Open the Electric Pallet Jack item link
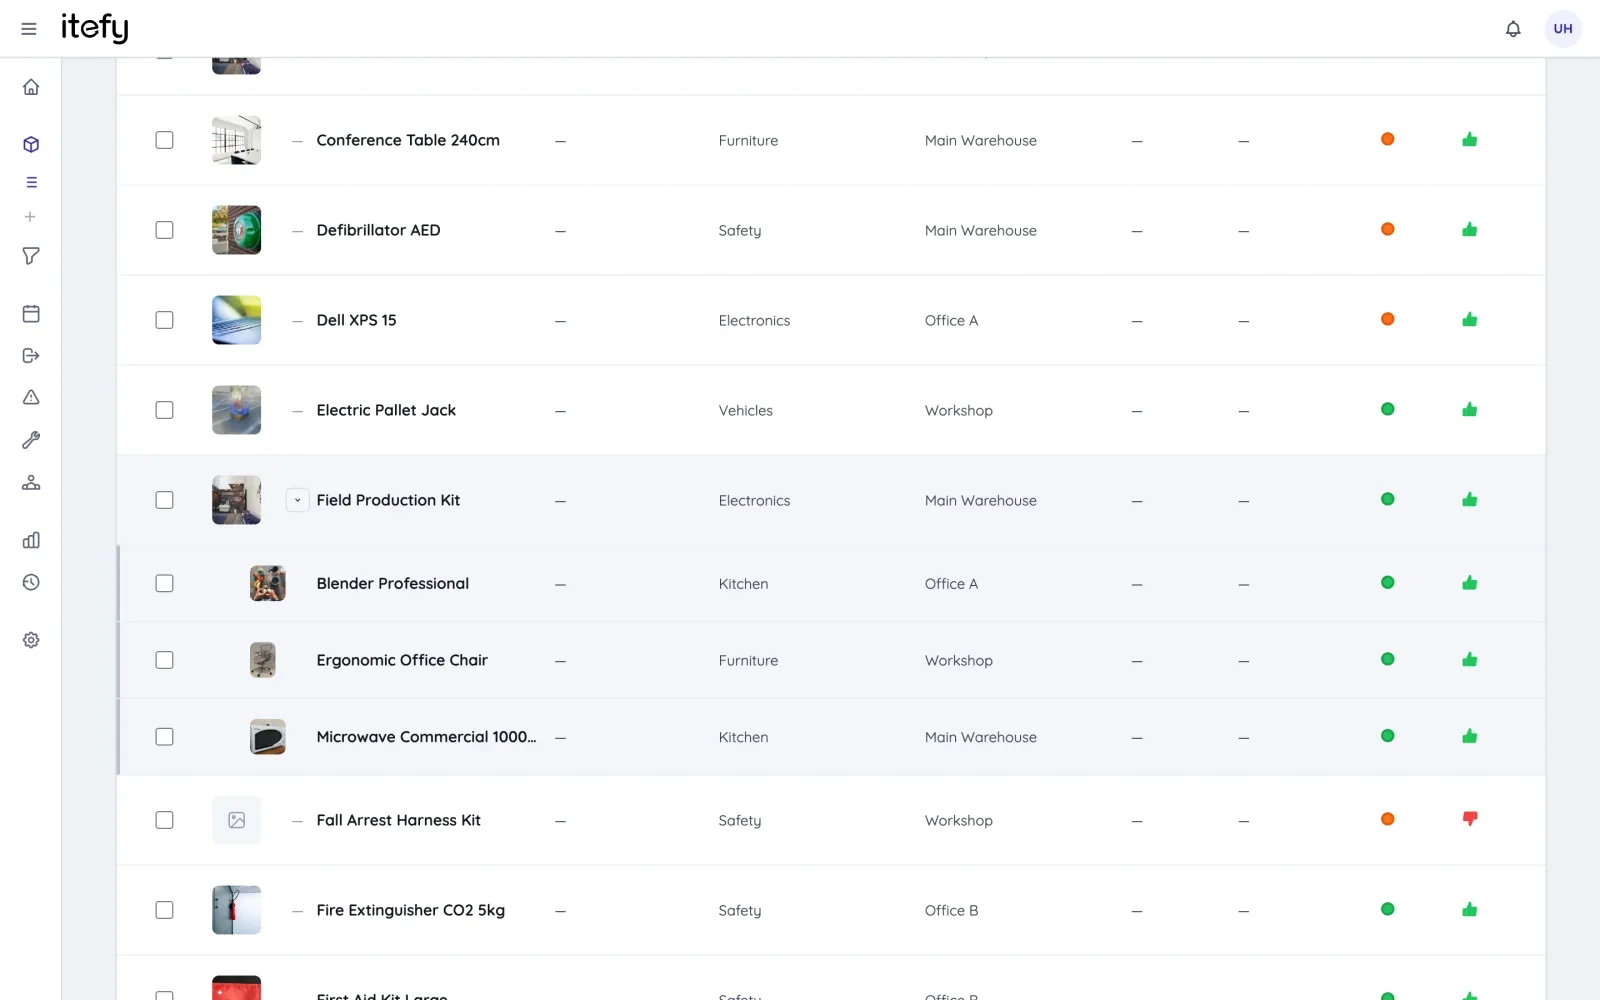 (x=386, y=410)
